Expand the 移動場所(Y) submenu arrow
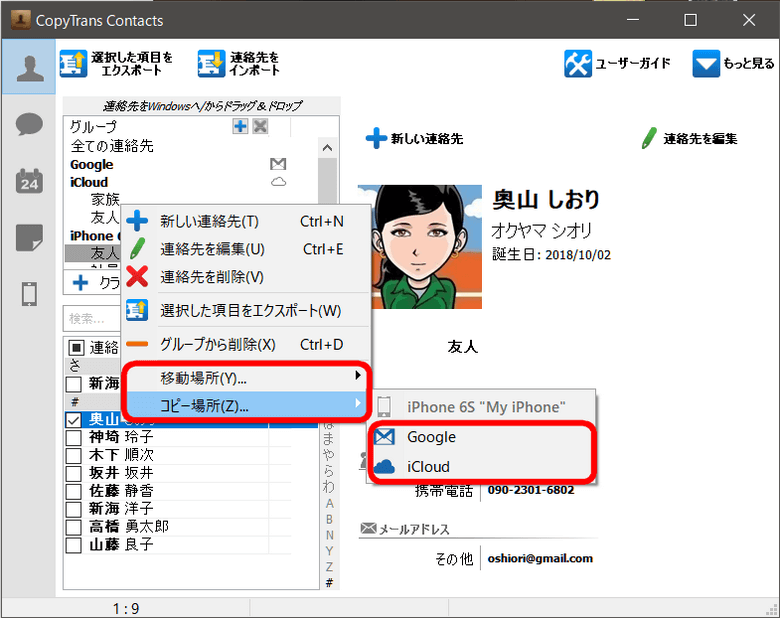Image resolution: width=780 pixels, height=618 pixels. pos(358,376)
